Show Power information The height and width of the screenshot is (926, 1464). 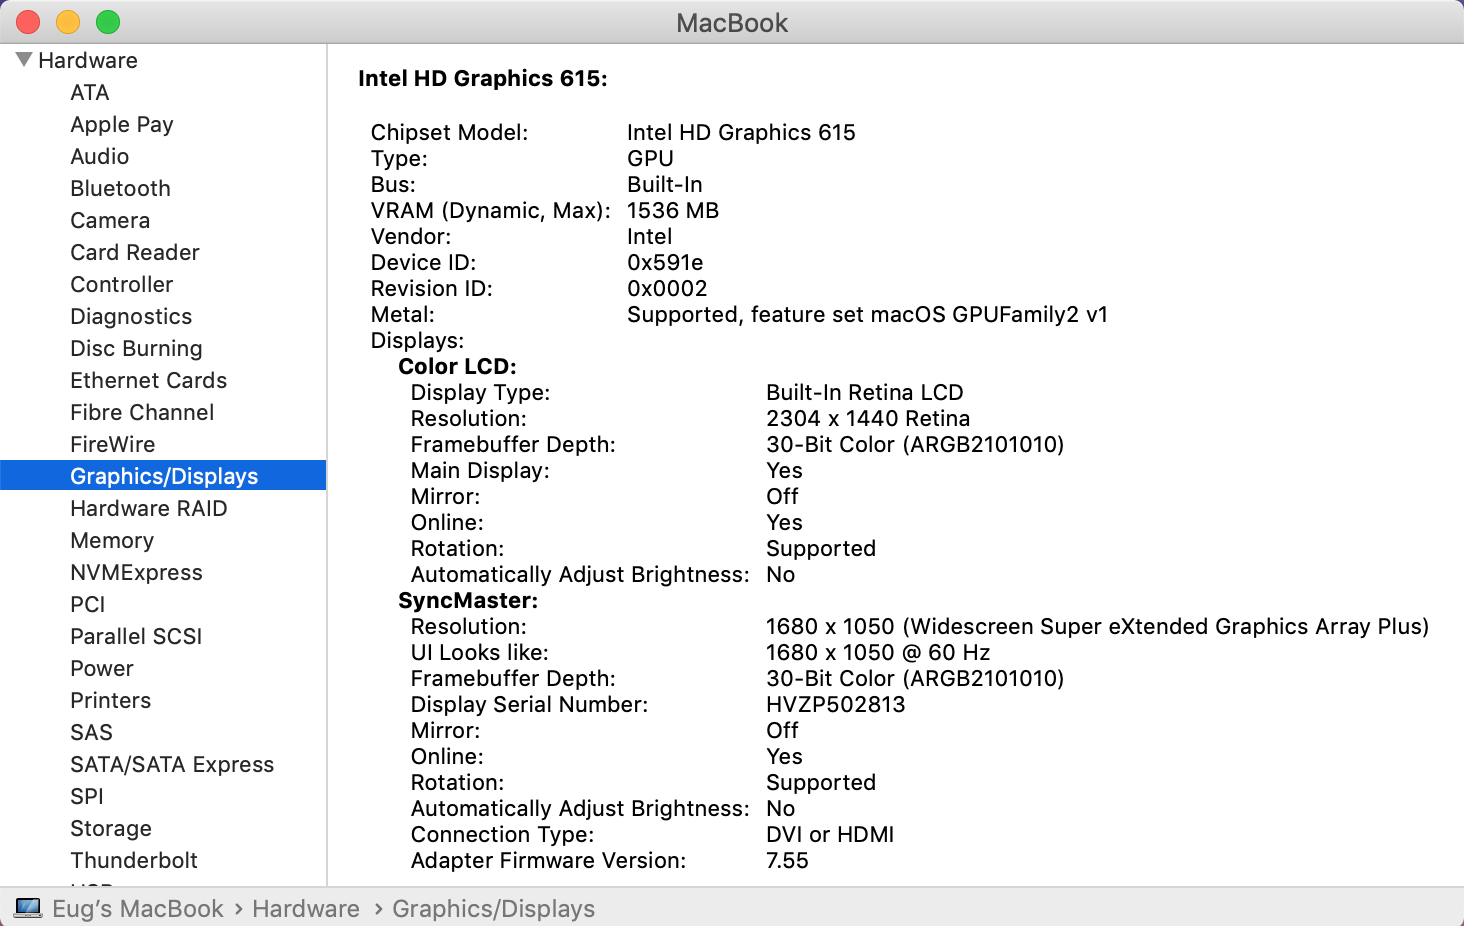(102, 668)
